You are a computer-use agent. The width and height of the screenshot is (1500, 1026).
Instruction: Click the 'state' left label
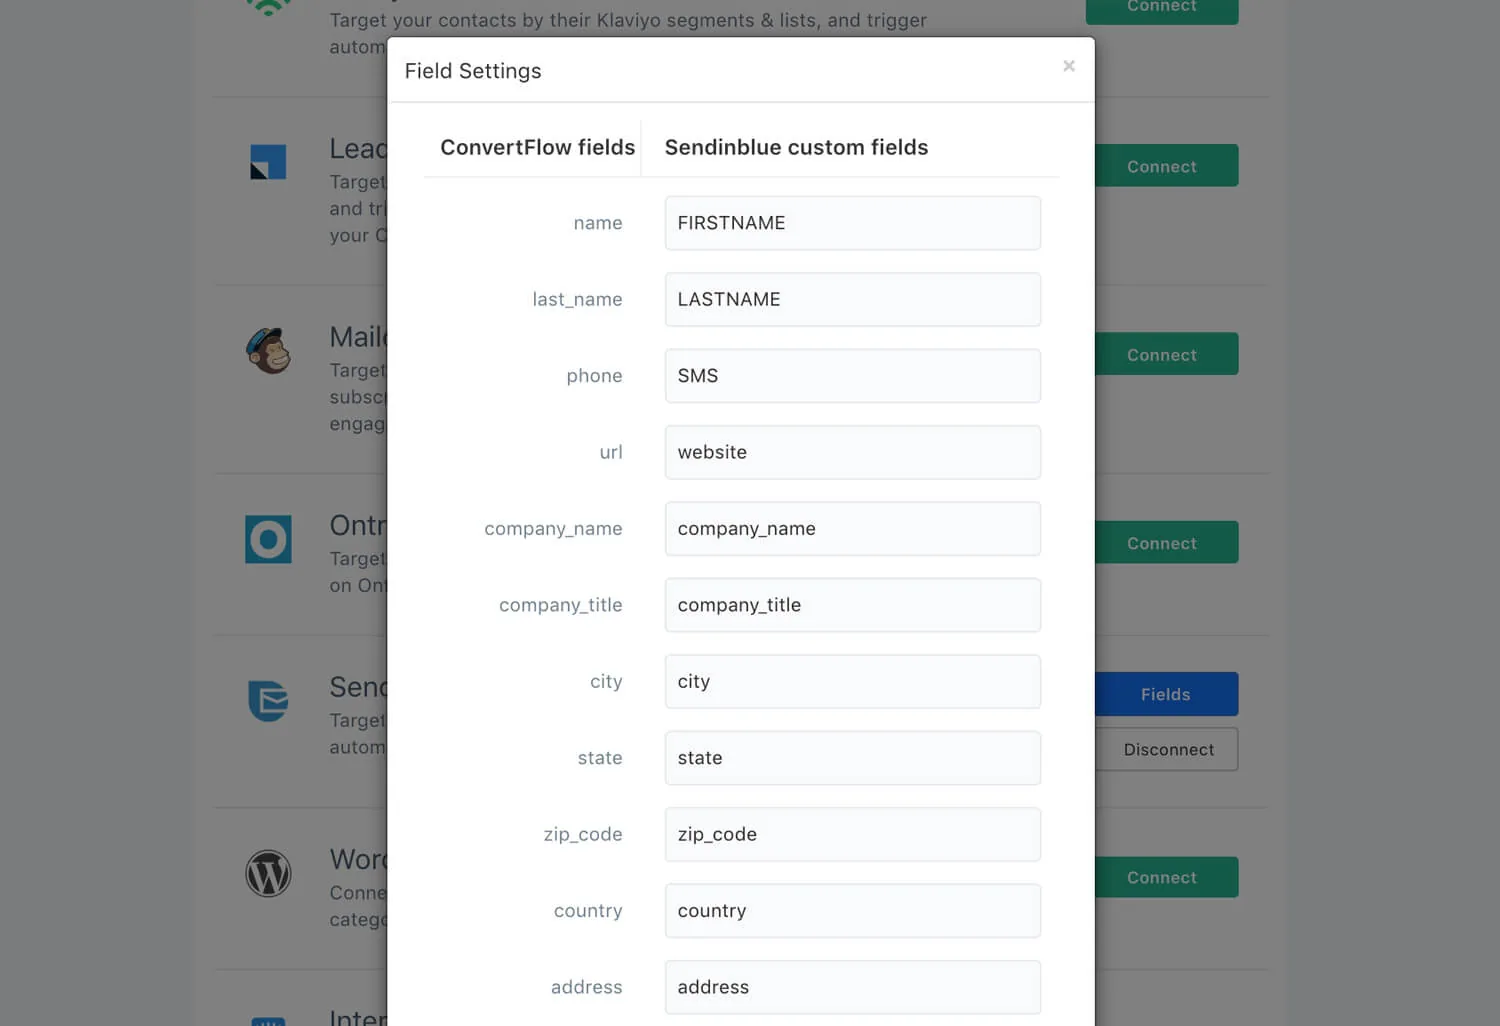pyautogui.click(x=600, y=758)
